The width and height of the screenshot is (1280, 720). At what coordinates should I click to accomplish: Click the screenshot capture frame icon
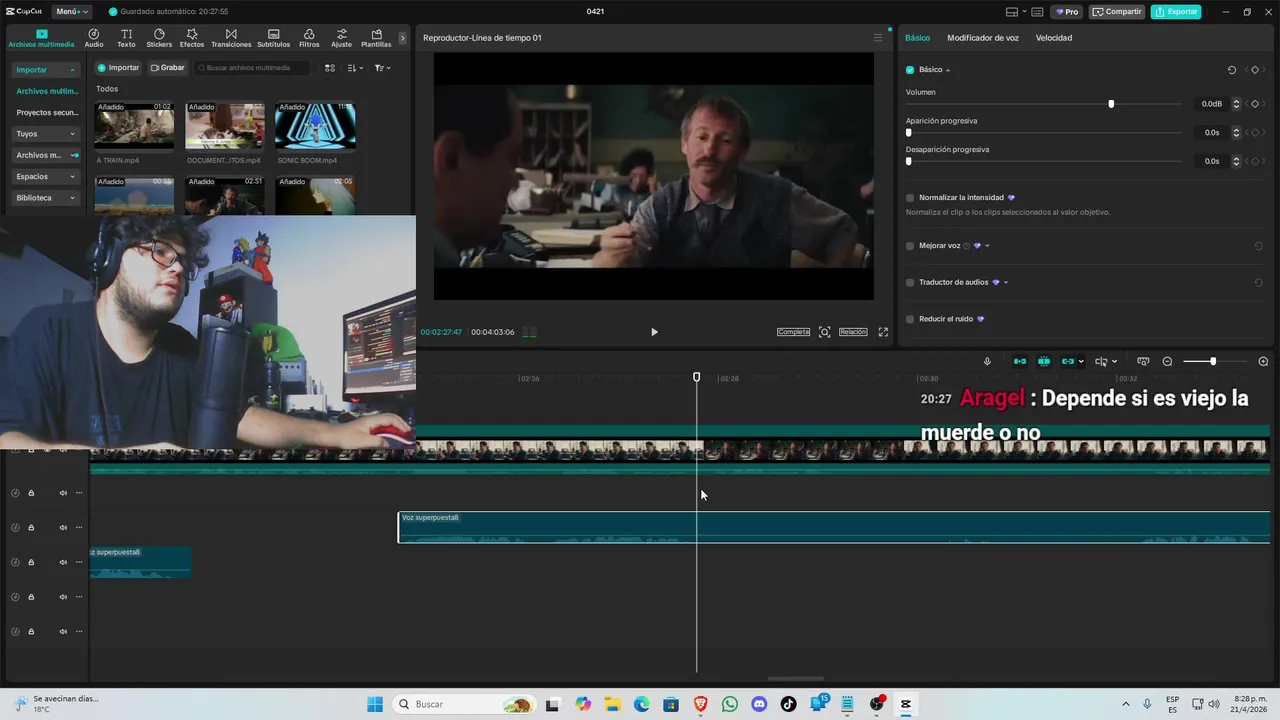pyautogui.click(x=824, y=332)
